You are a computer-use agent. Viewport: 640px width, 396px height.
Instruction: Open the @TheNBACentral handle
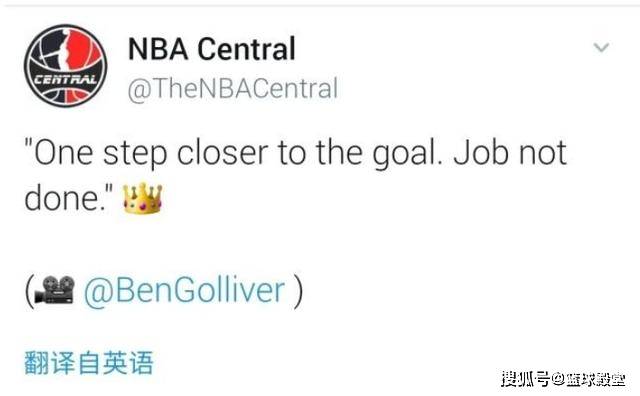coord(233,89)
